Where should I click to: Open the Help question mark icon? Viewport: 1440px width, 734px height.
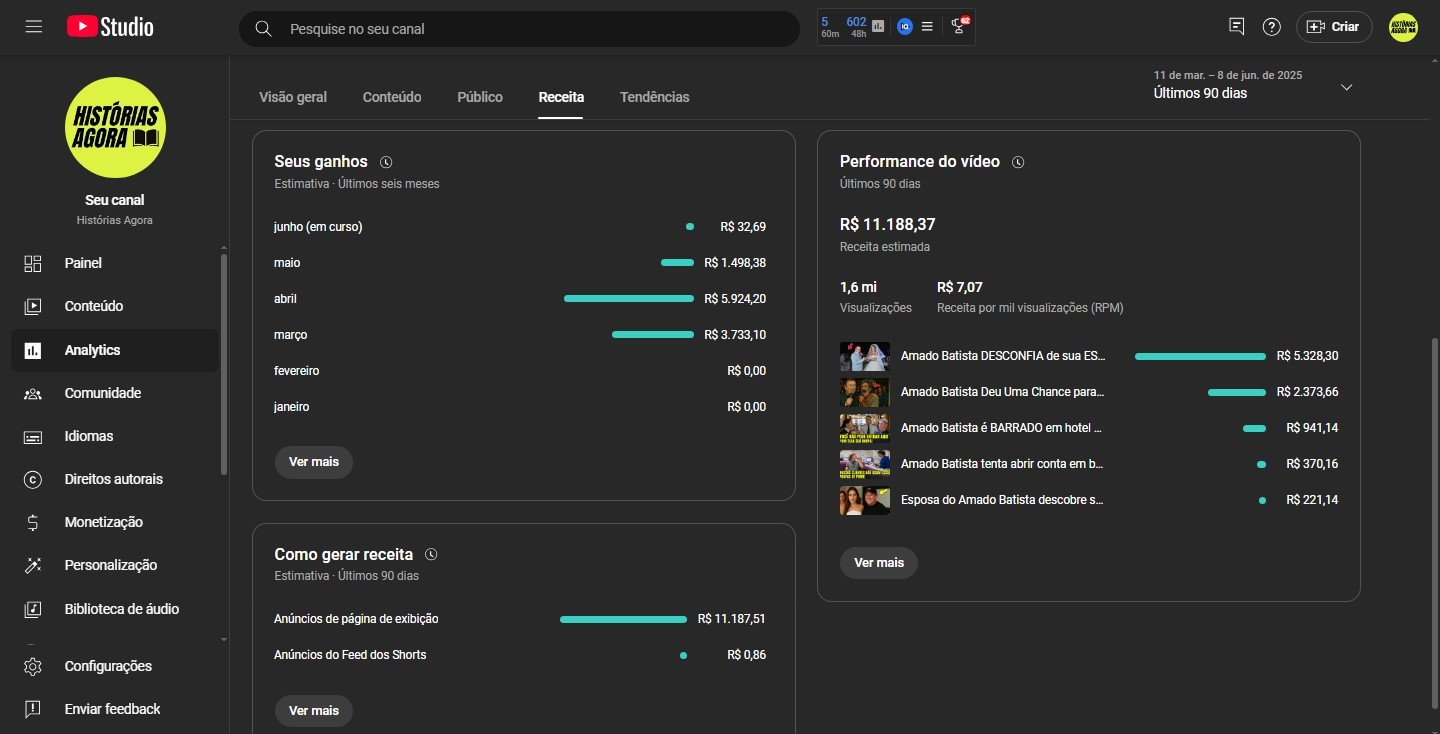tap(1271, 27)
